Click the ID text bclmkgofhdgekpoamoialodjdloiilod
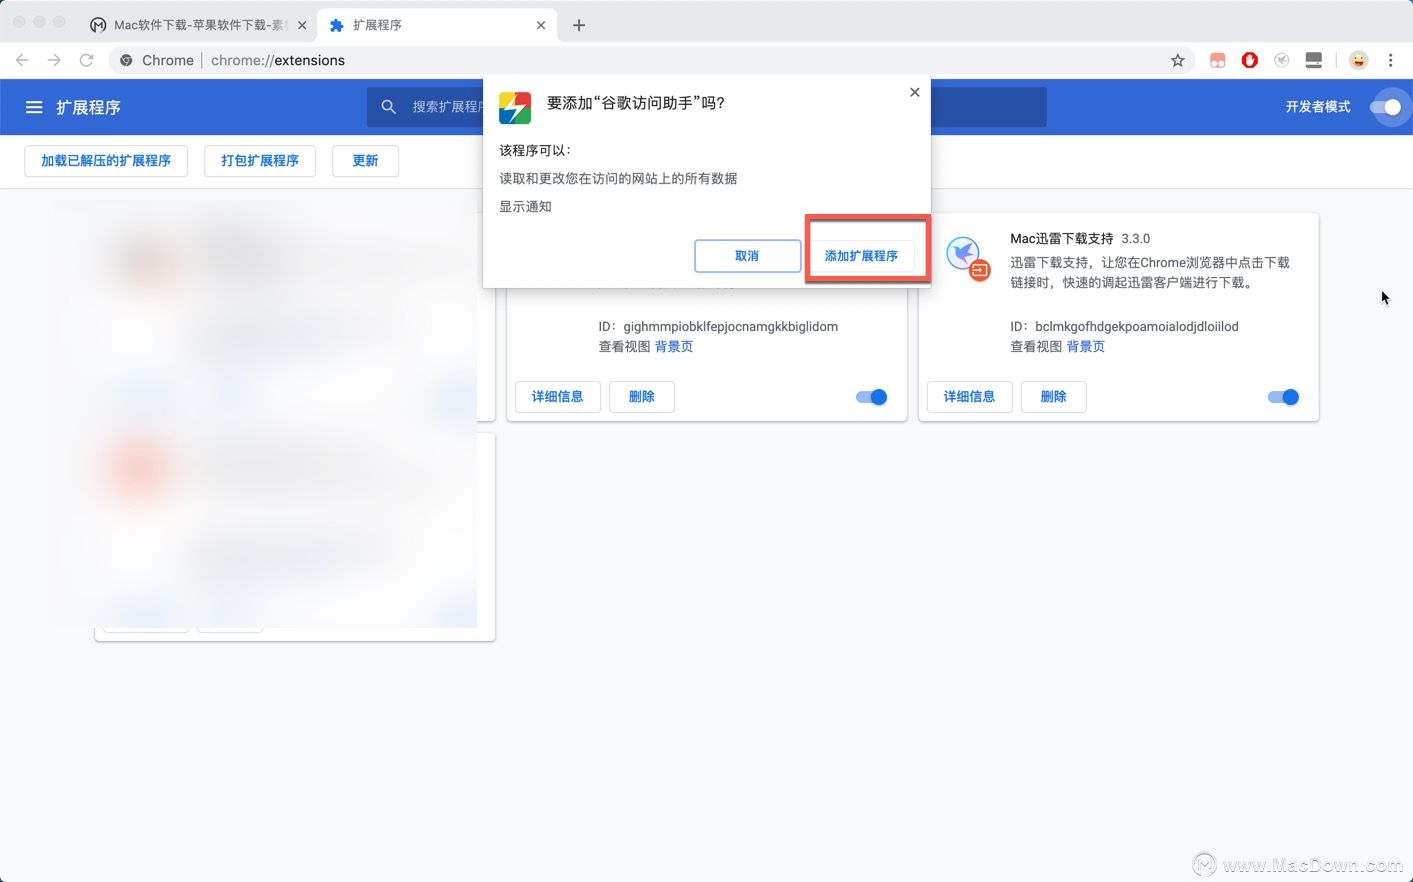Viewport: 1413px width, 882px height. 1137,327
